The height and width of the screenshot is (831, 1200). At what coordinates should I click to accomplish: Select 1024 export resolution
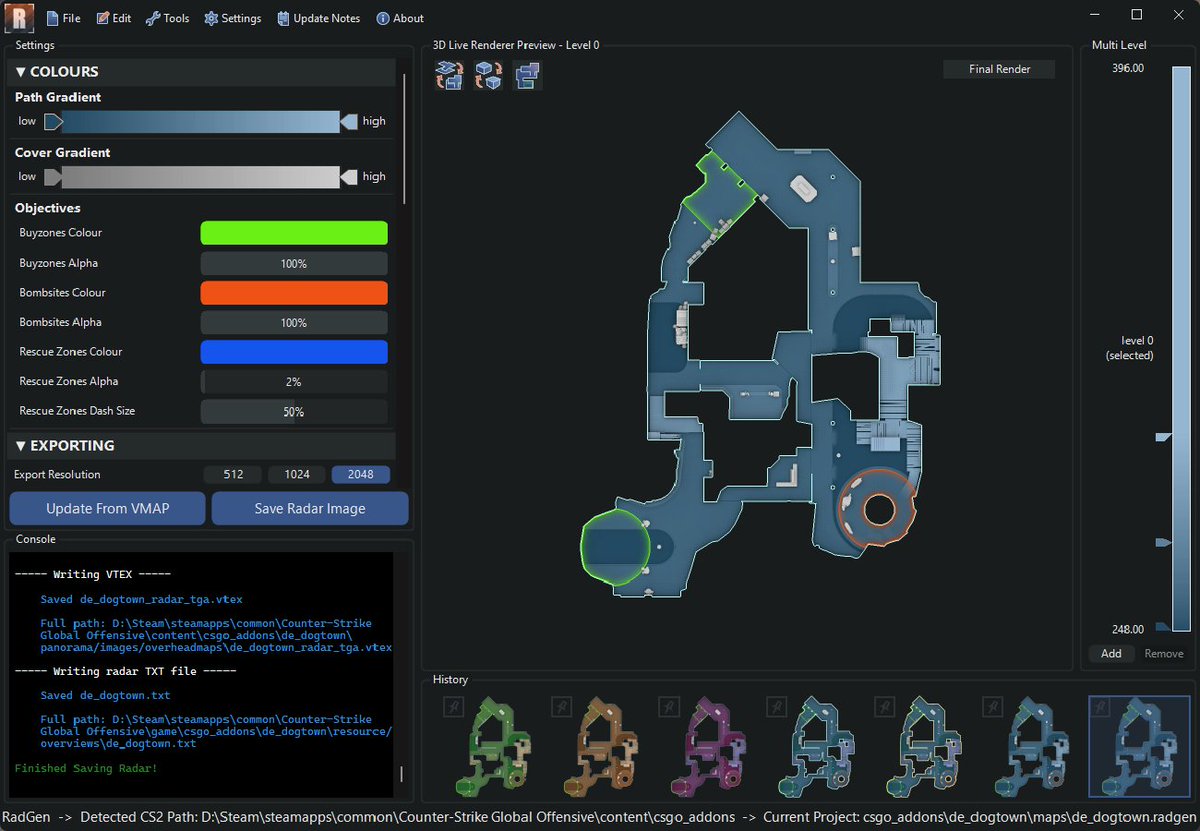(x=297, y=475)
